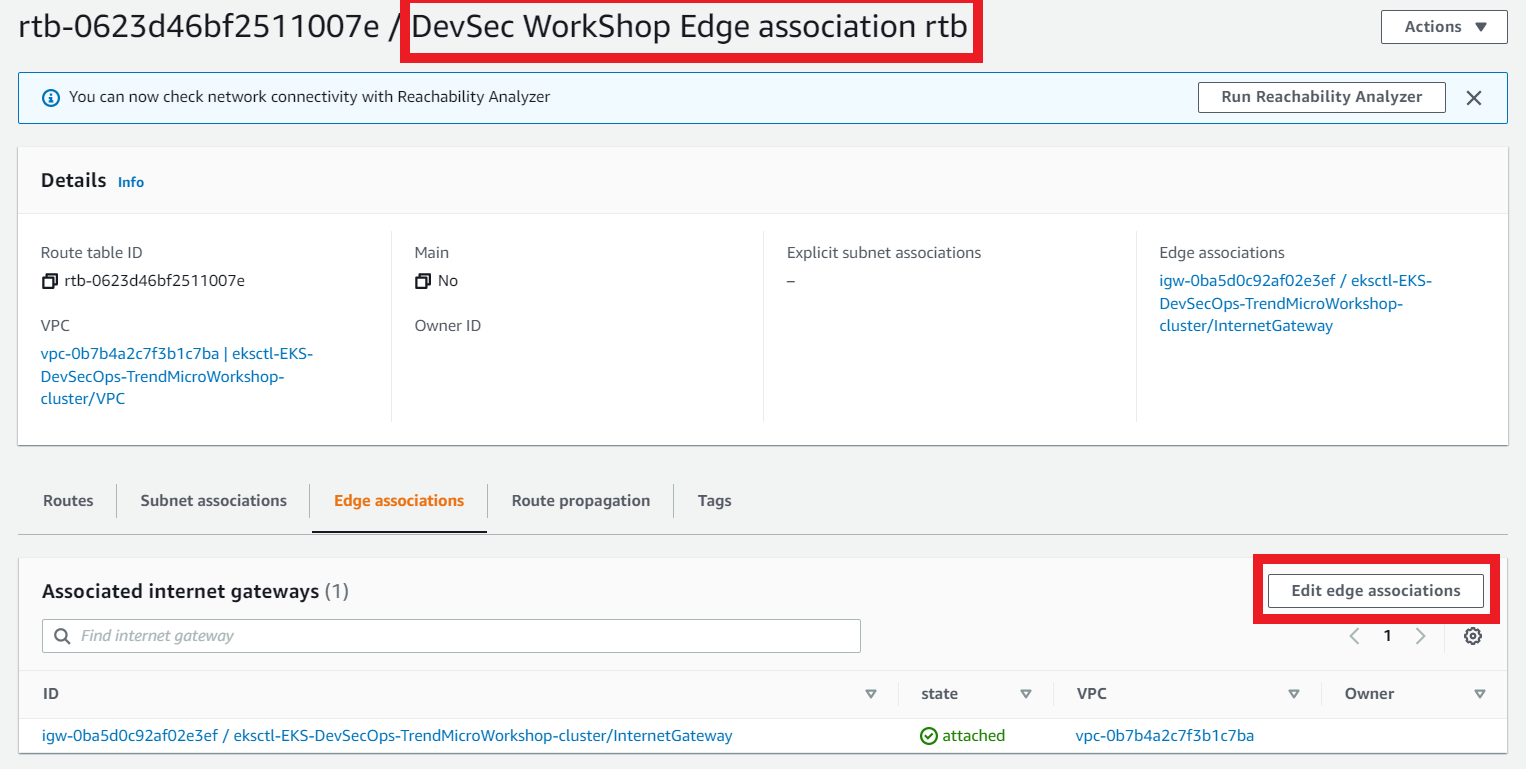Sort by ID column arrow
This screenshot has height=769, width=1526.
pyautogui.click(x=870, y=694)
